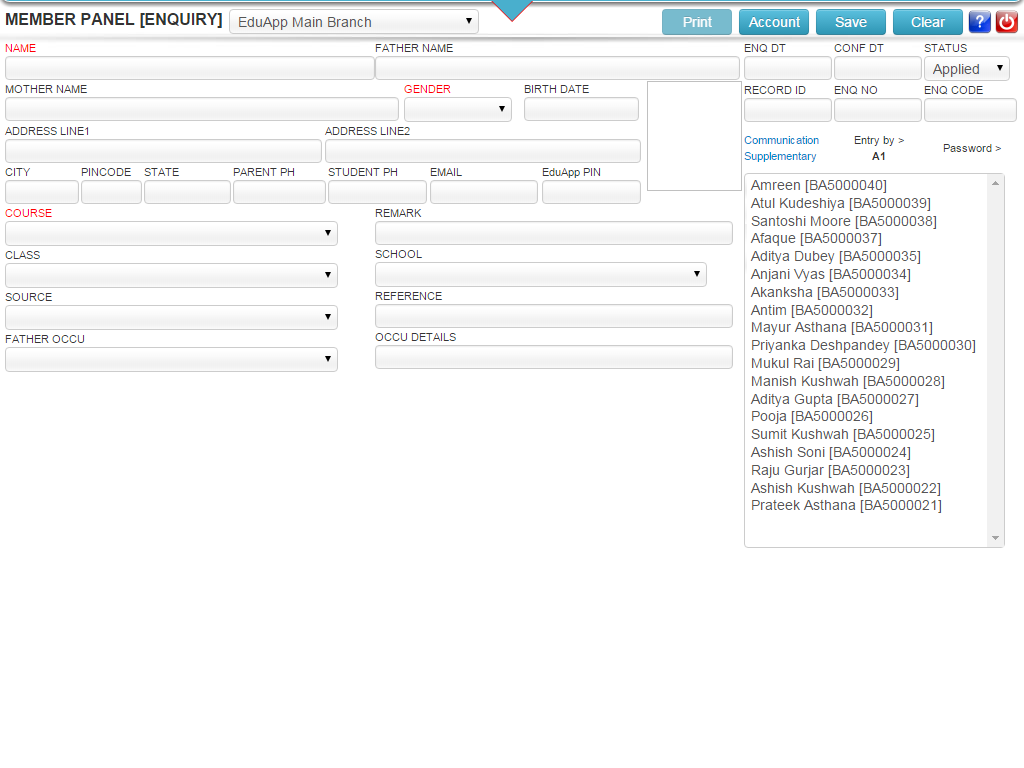The image size is (1024, 768).
Task: Clear the enquiry form
Action: (927, 22)
